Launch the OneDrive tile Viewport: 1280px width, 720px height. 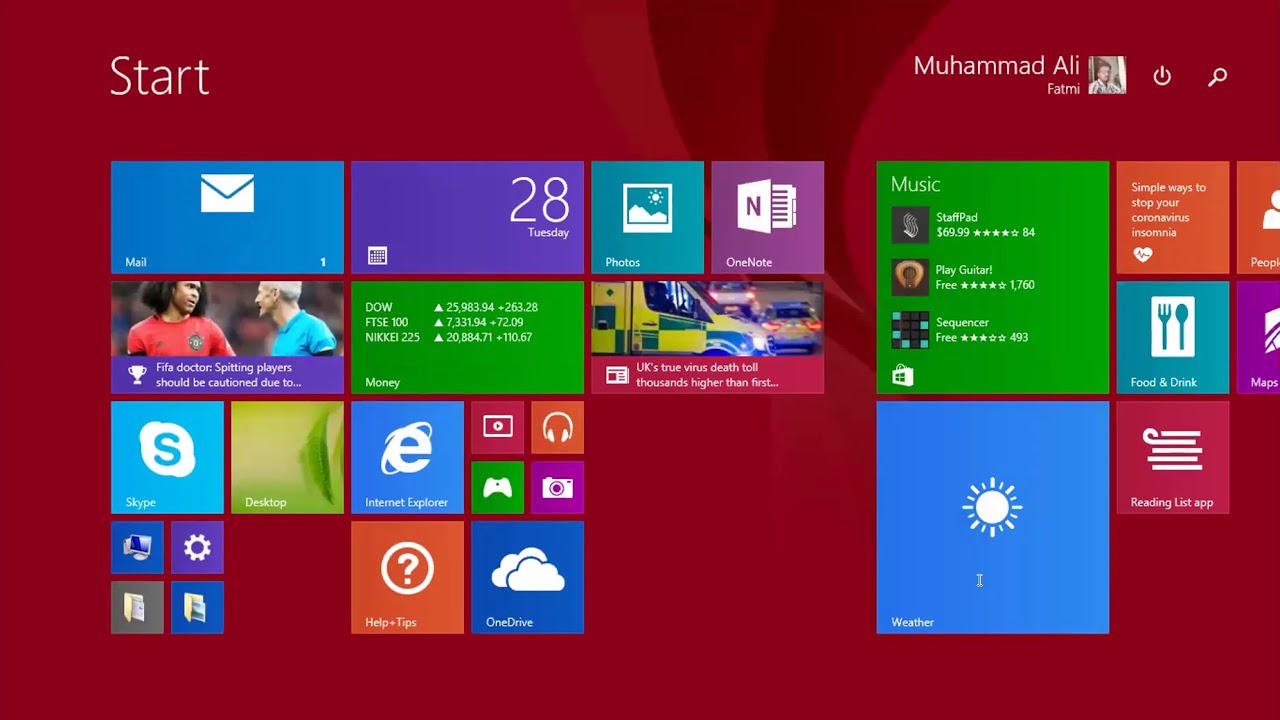(x=527, y=577)
